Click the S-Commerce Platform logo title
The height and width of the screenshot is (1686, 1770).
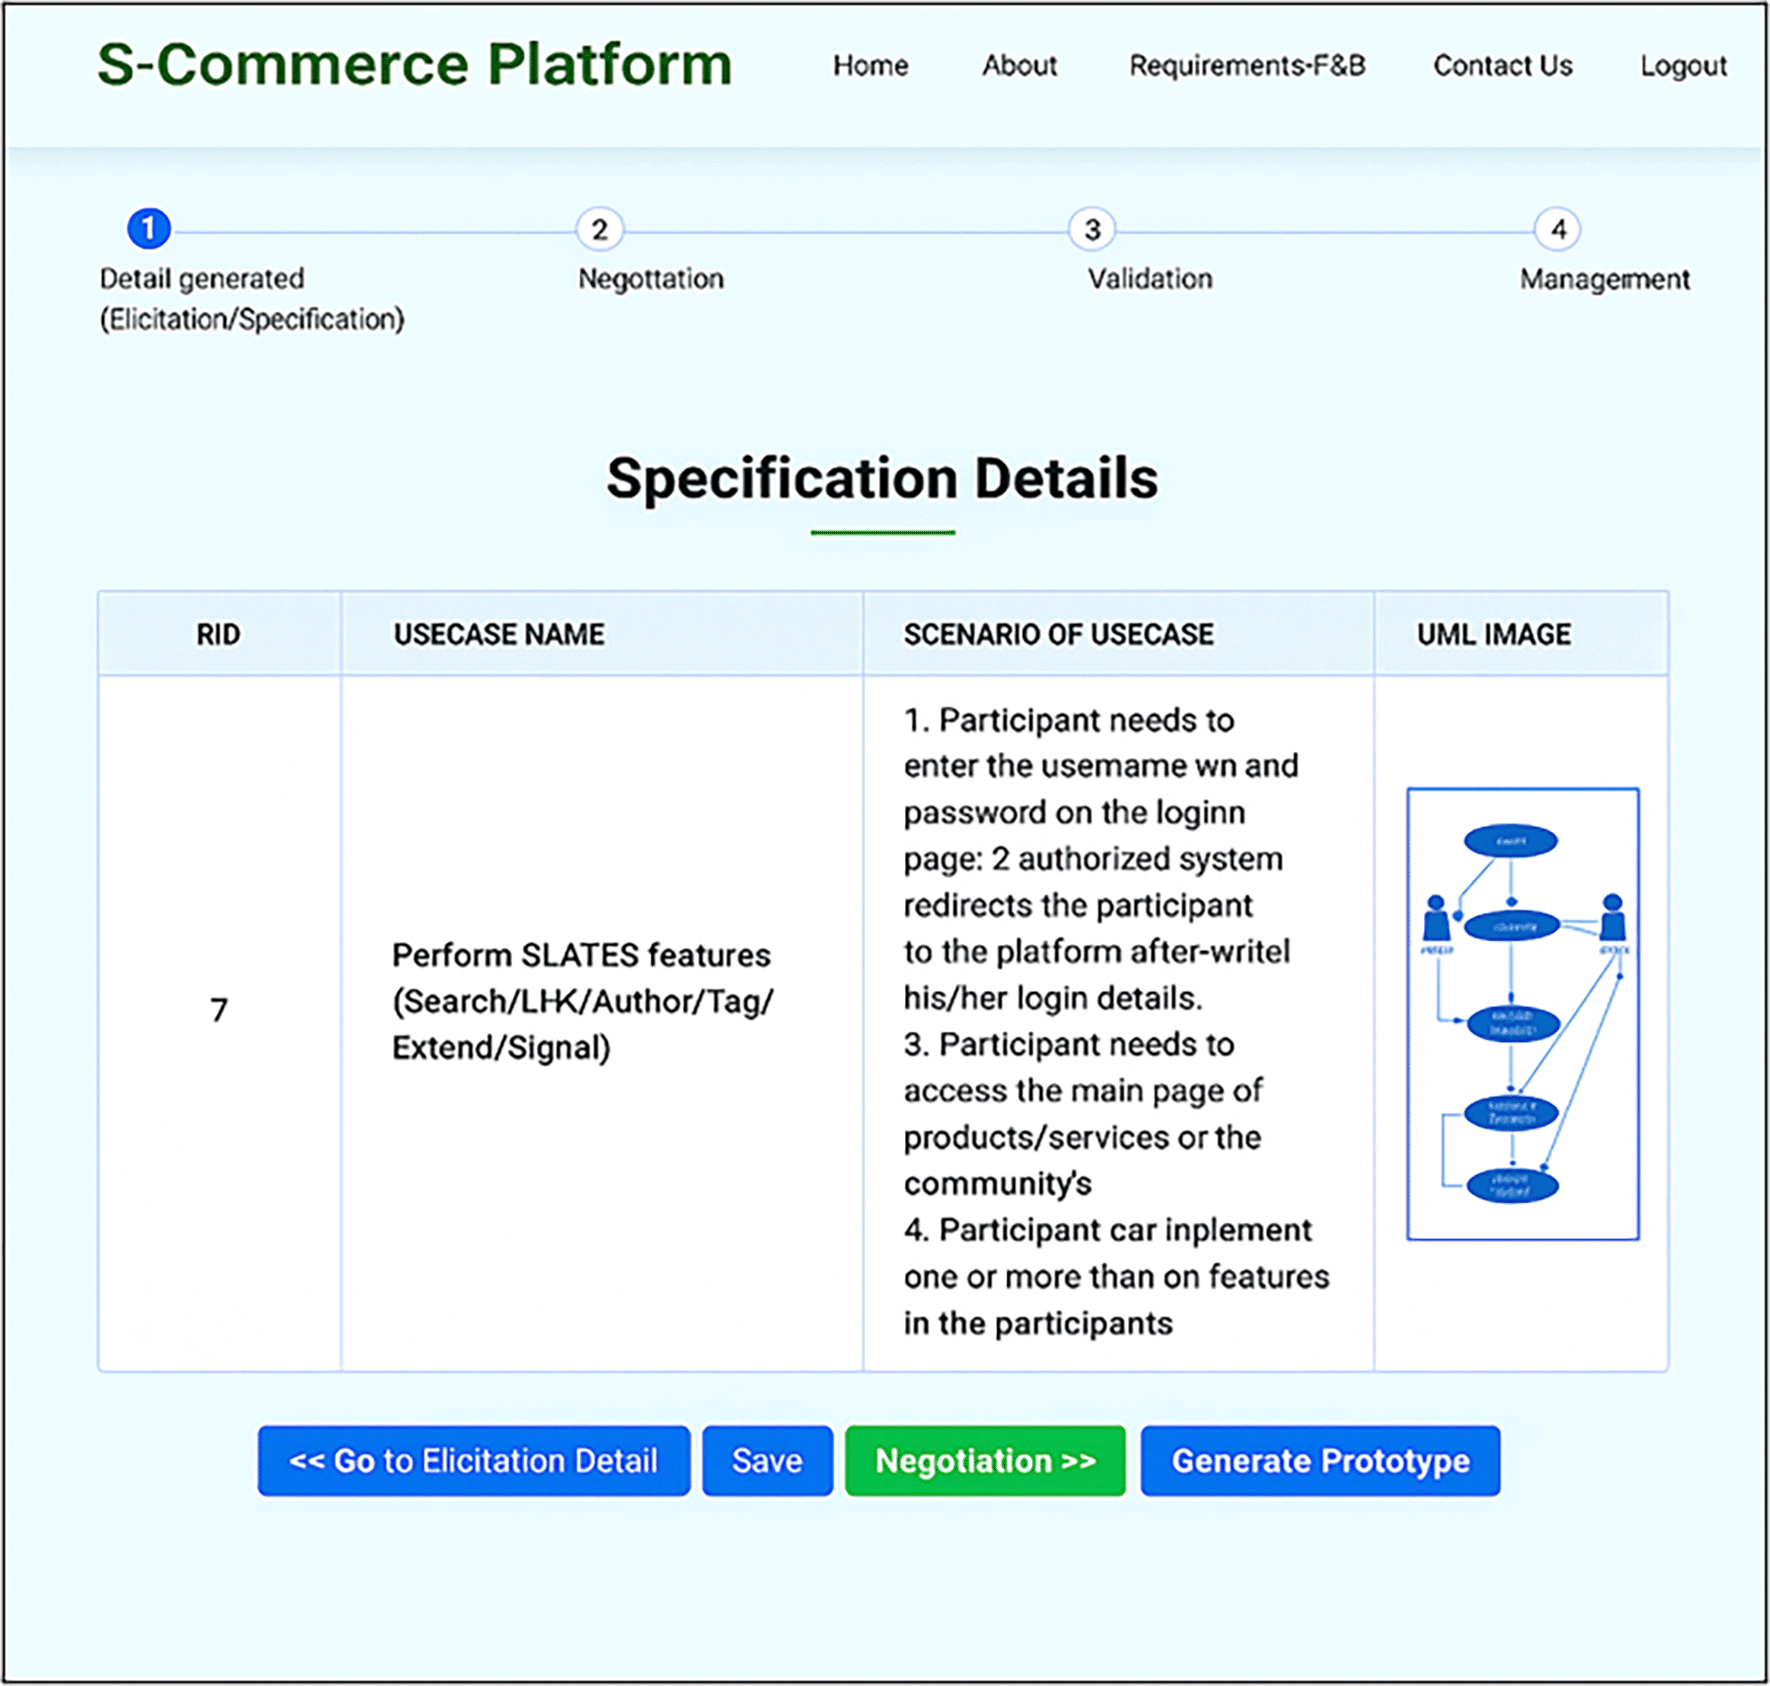coord(414,65)
